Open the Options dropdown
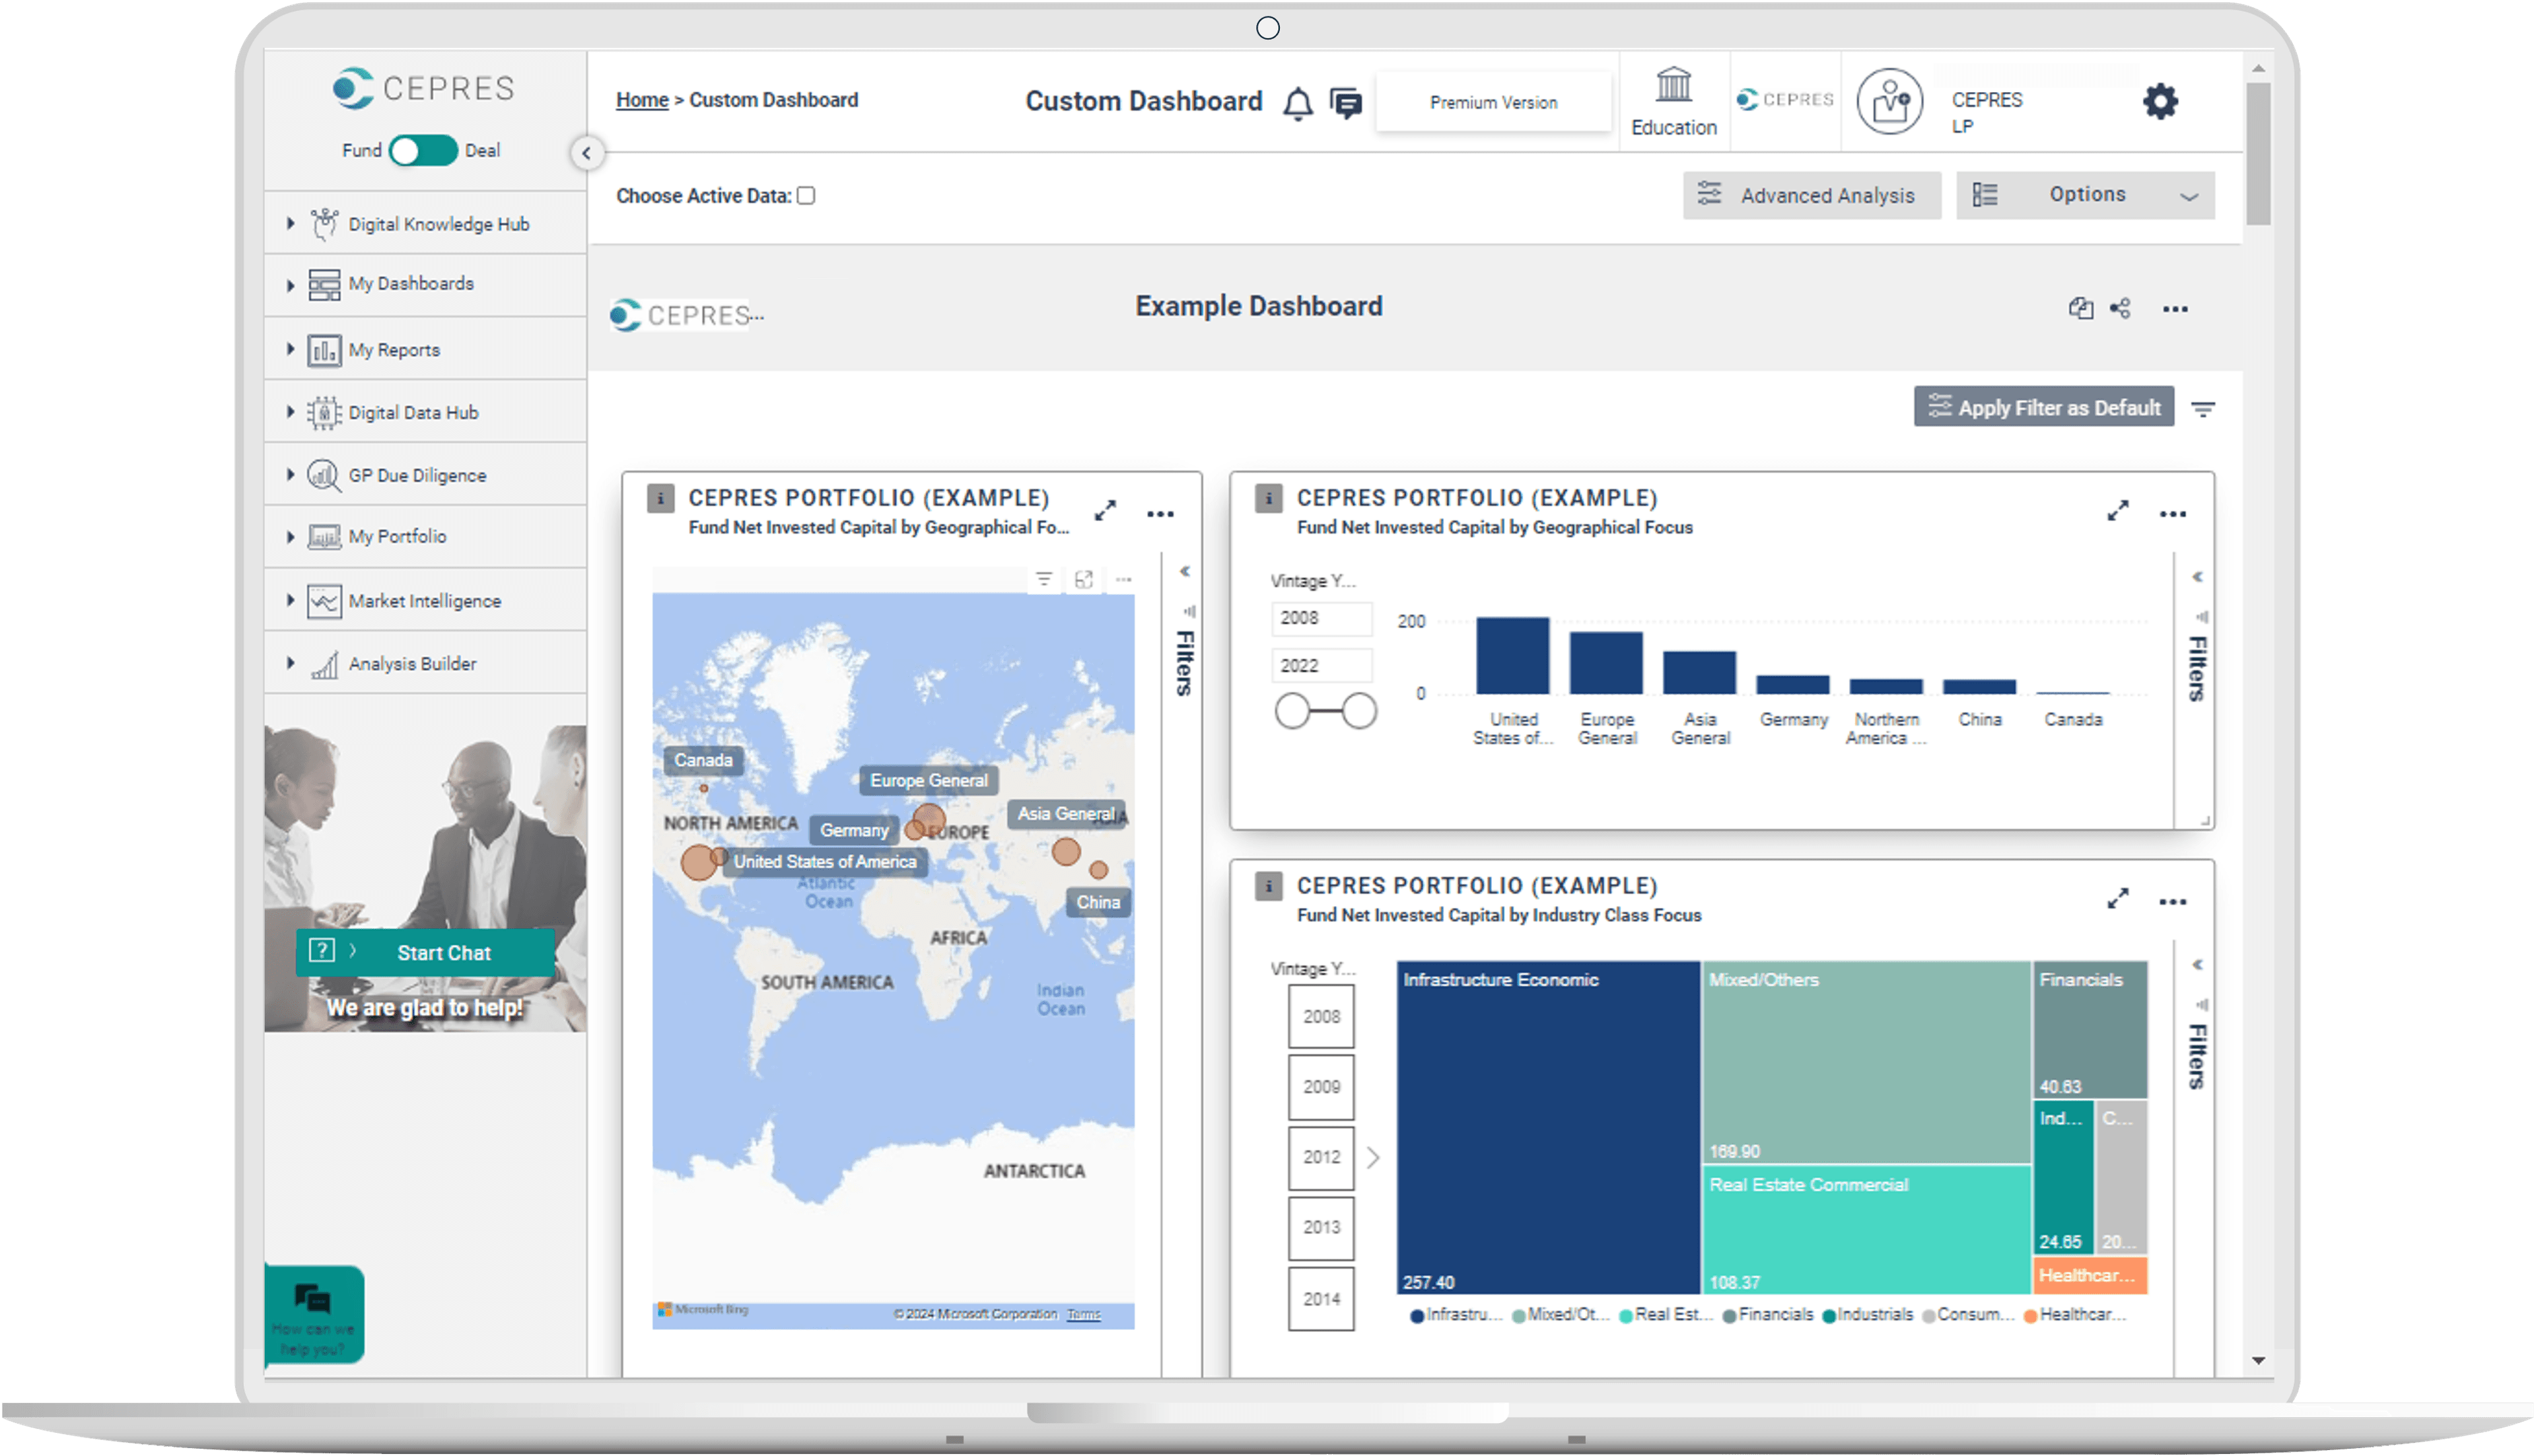The image size is (2536, 1456). pos(2085,195)
